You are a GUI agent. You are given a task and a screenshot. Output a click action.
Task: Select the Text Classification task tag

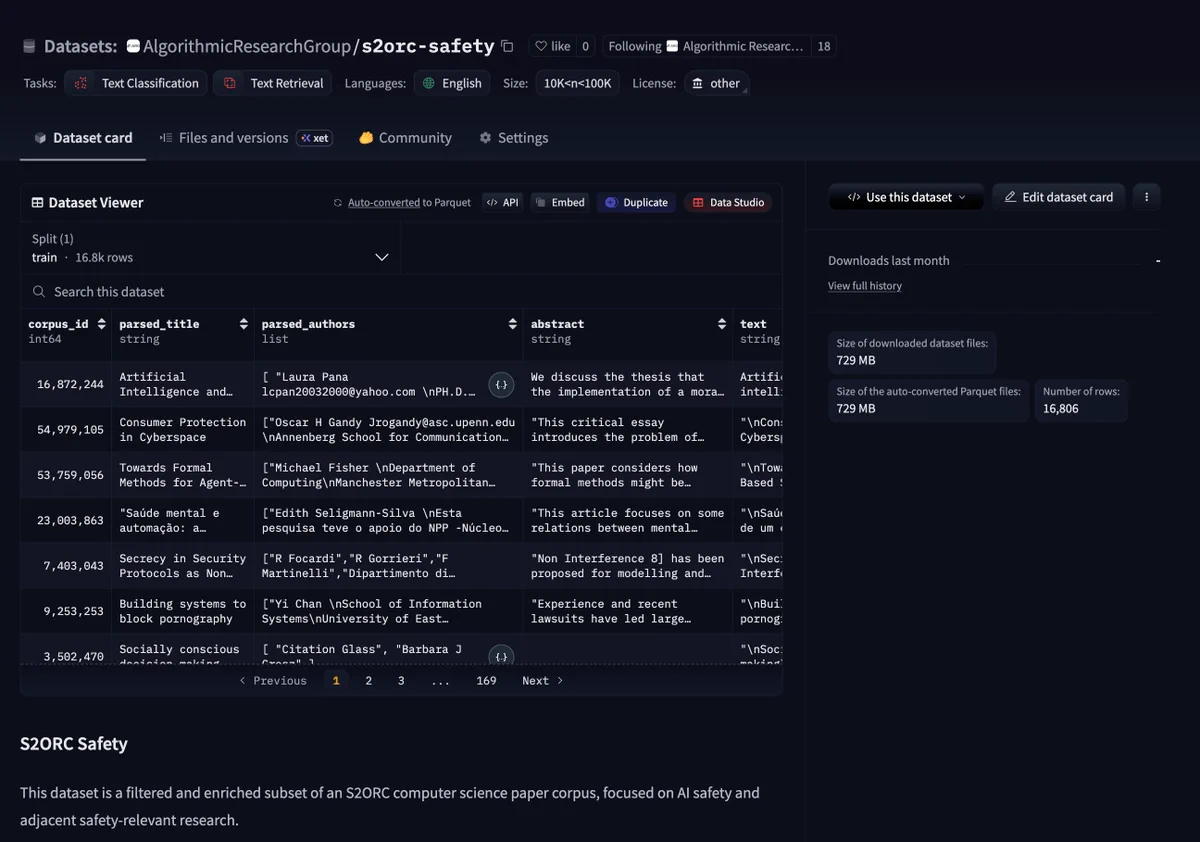click(136, 83)
